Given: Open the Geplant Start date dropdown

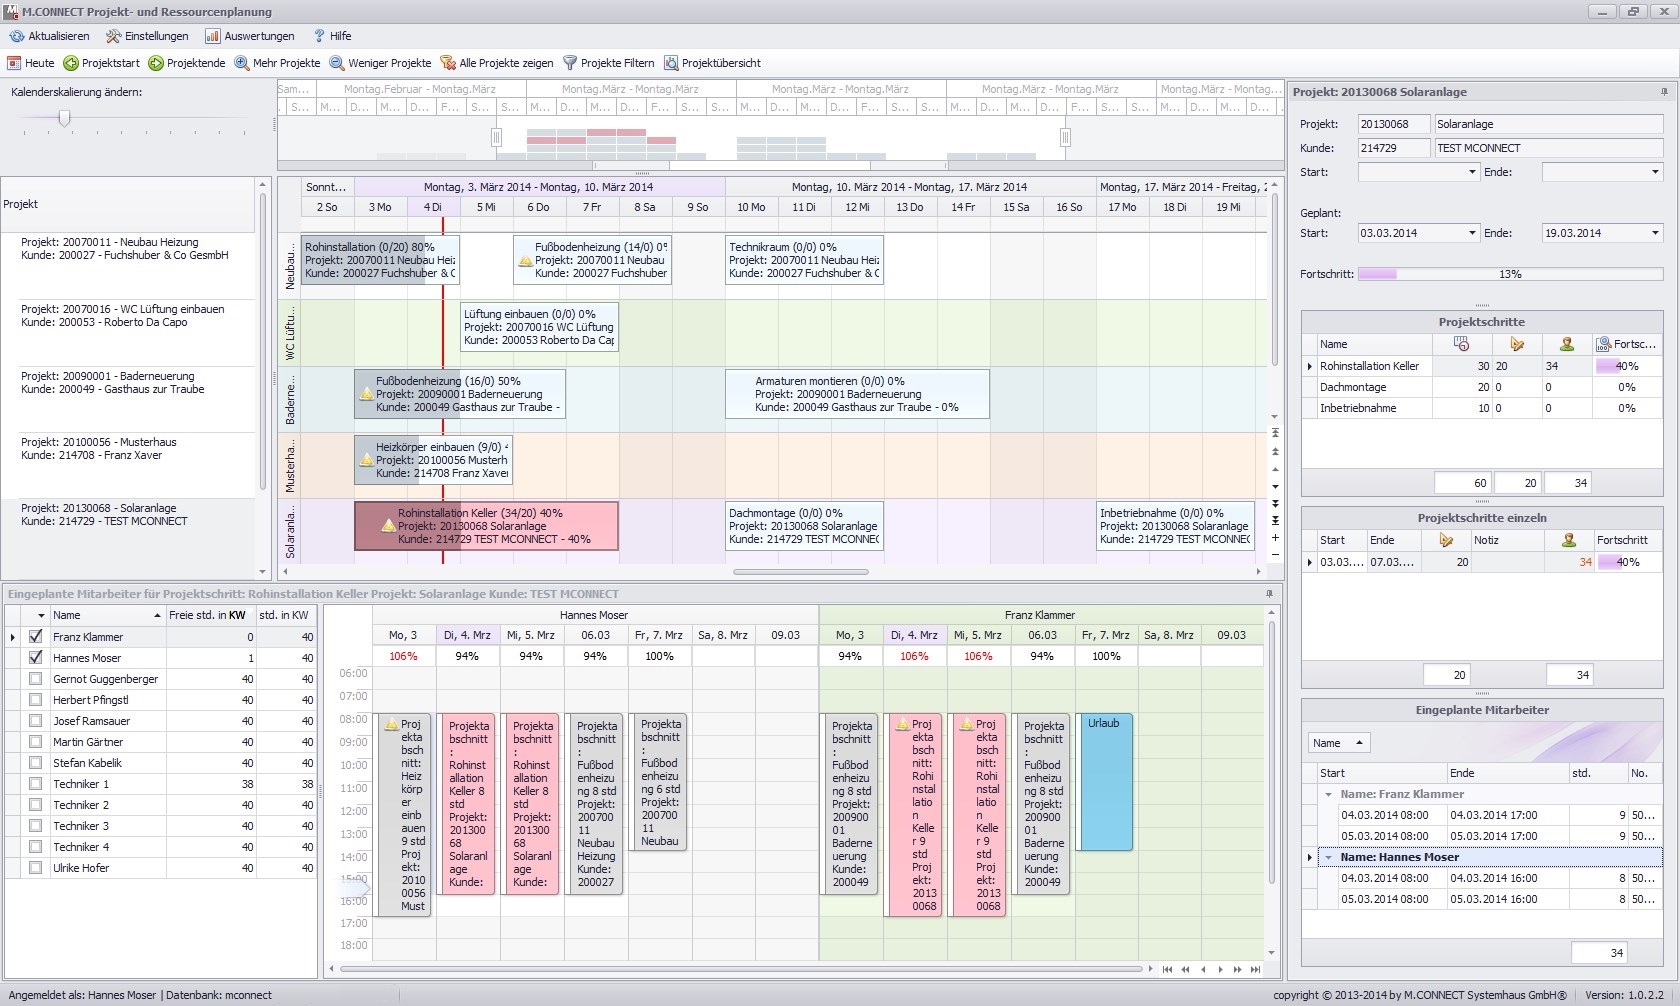Looking at the screenshot, I should coord(1471,233).
